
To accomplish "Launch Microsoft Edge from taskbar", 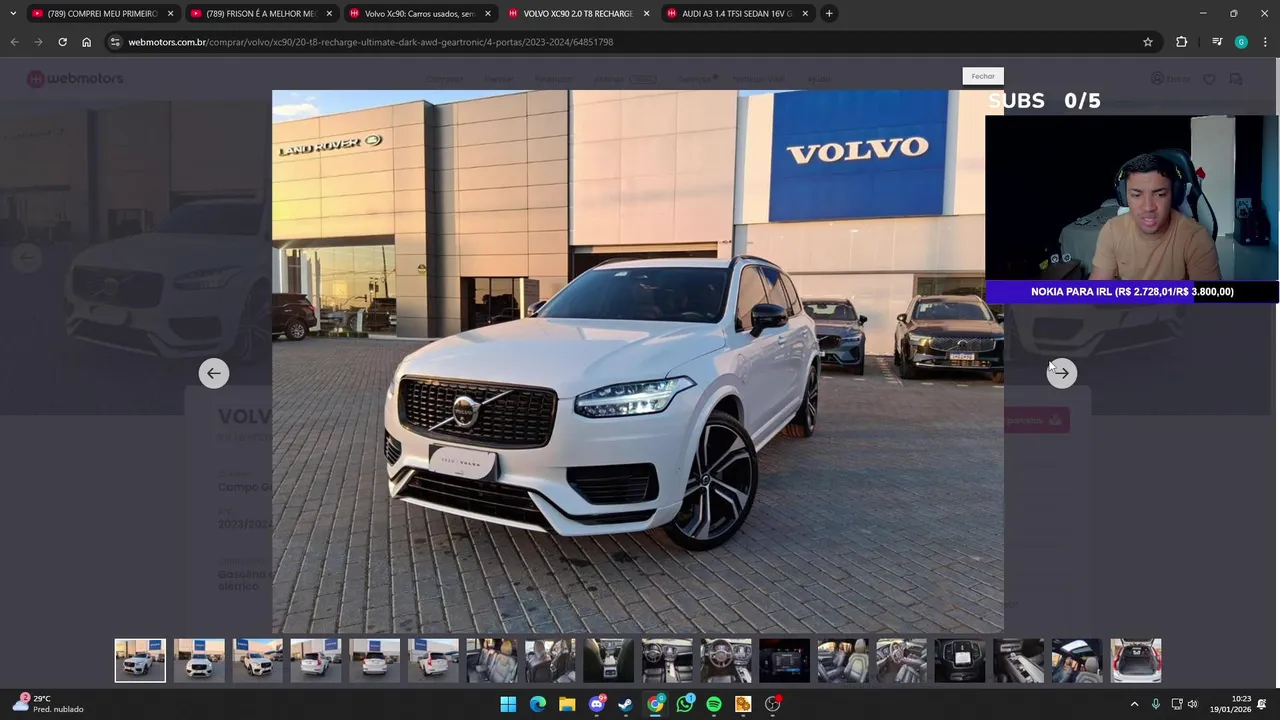I will (x=538, y=704).
